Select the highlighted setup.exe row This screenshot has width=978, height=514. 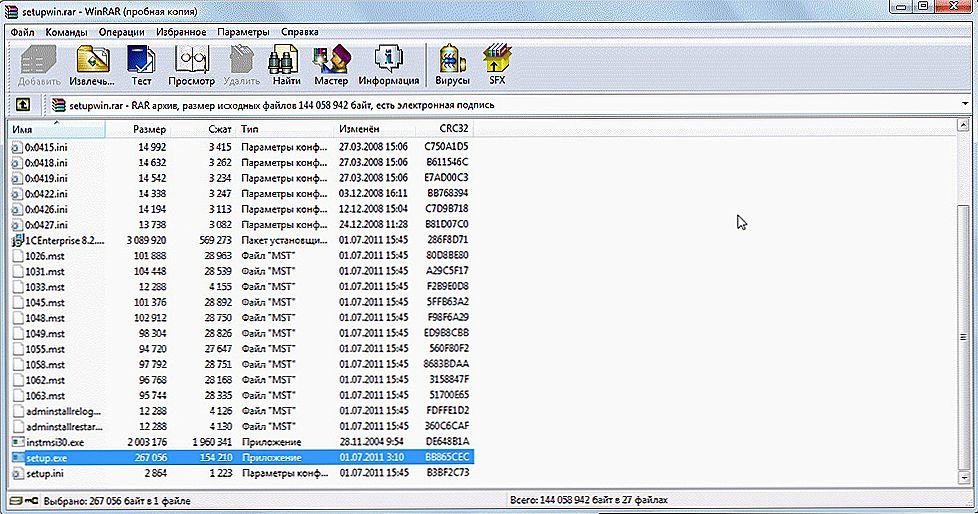click(242, 458)
